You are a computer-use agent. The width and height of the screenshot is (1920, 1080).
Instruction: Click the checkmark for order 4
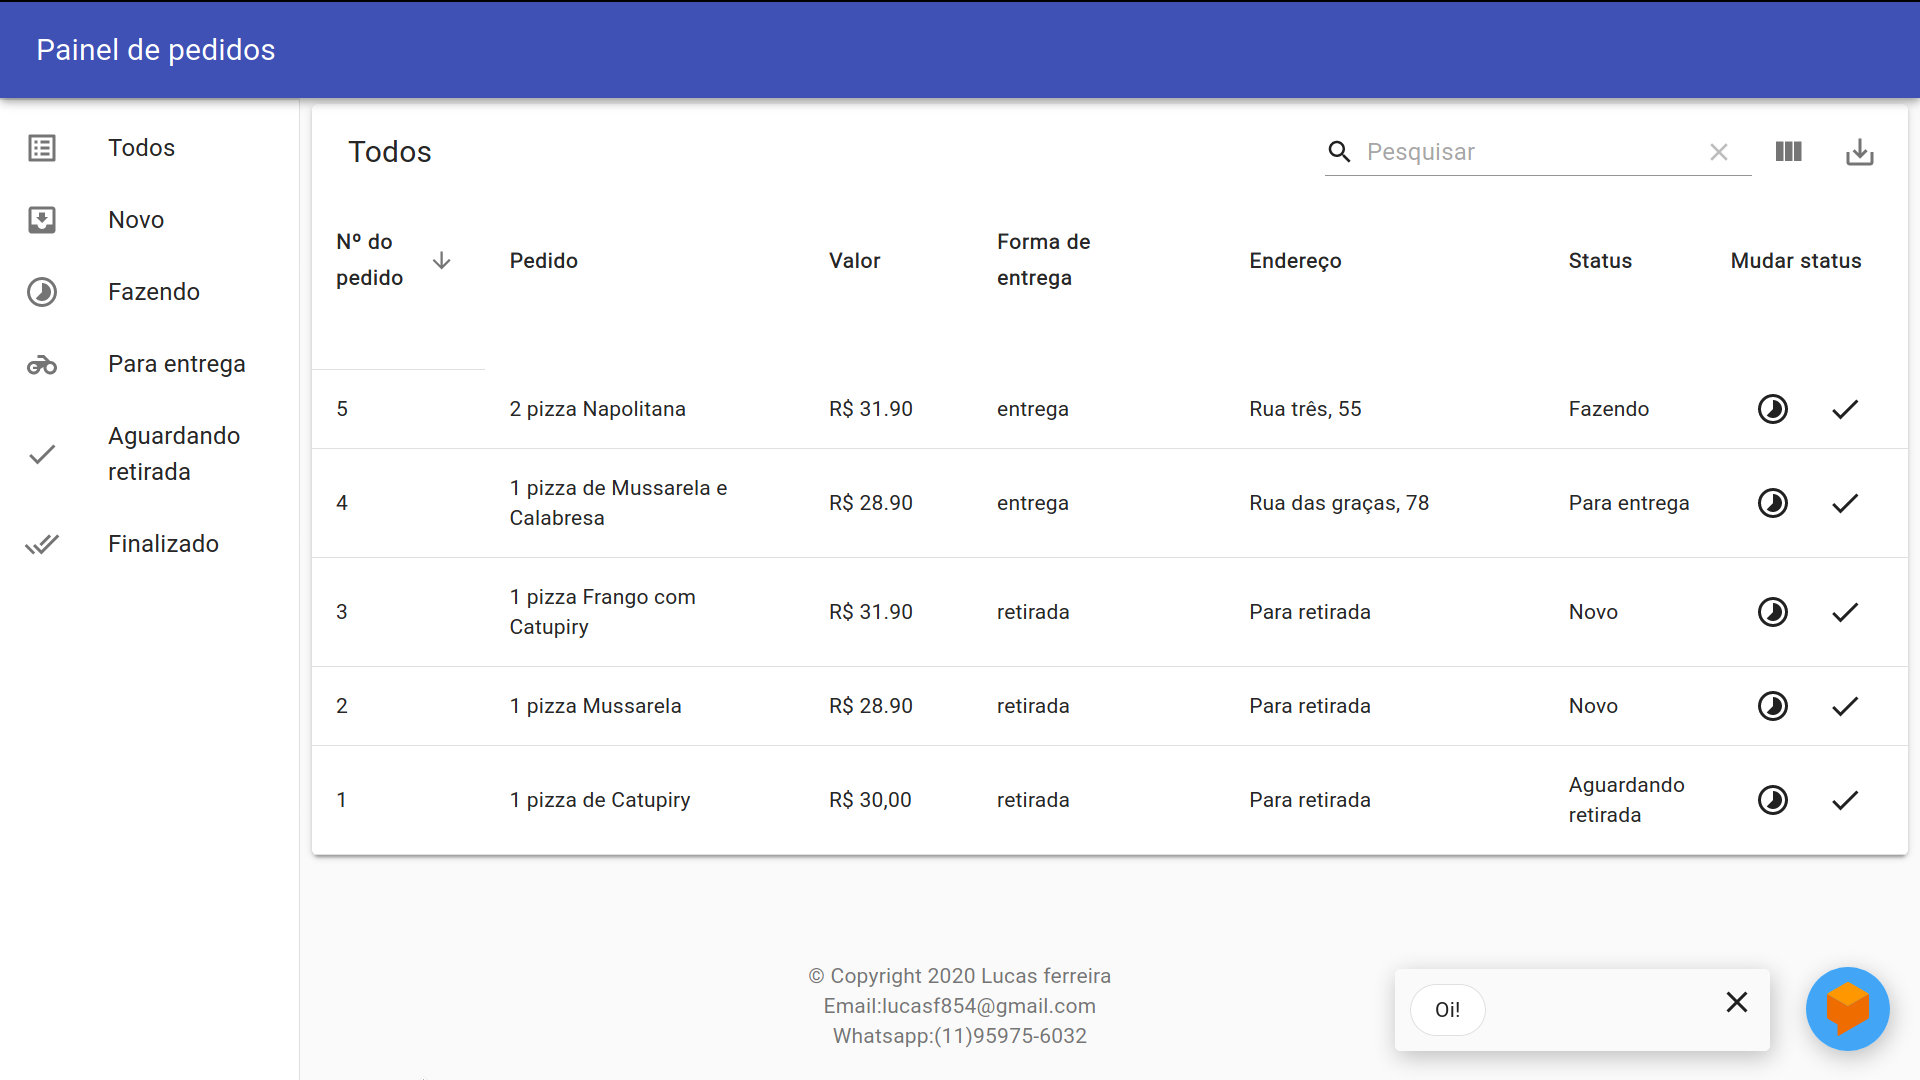click(x=1844, y=503)
